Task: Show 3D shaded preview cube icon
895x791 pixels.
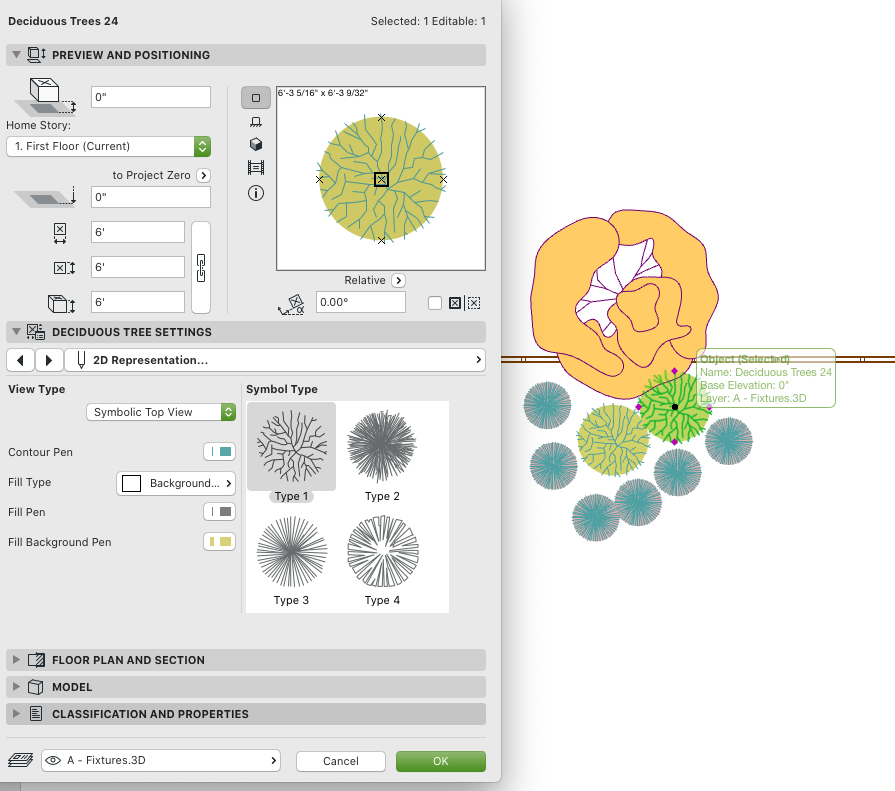Action: [256, 144]
